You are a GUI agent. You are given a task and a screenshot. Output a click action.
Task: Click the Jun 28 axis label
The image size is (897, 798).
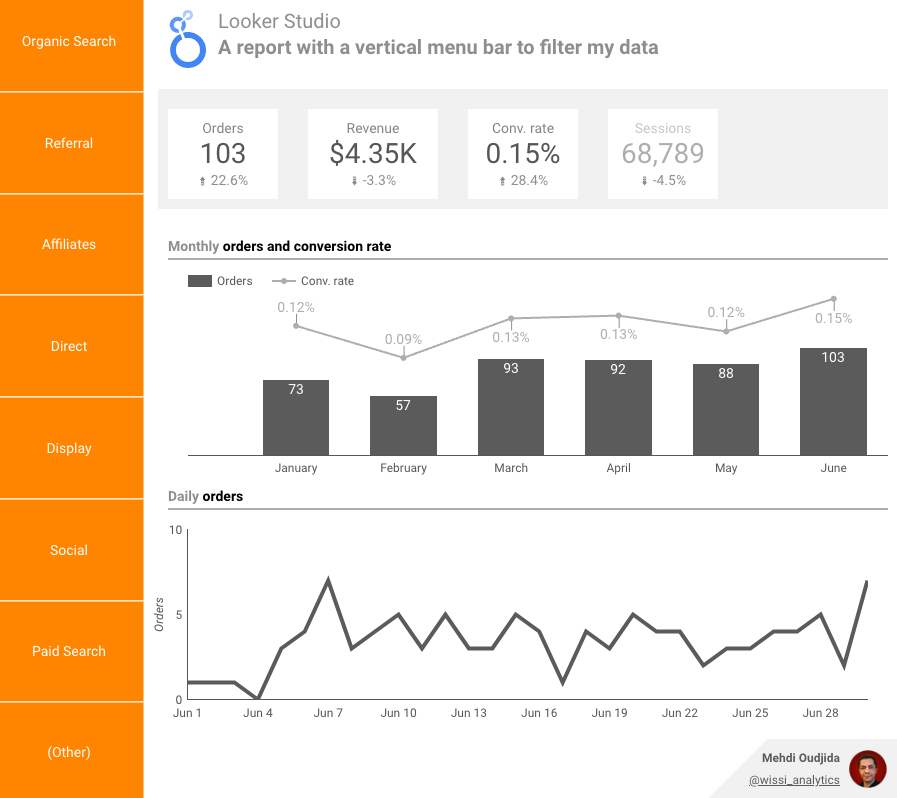point(820,713)
